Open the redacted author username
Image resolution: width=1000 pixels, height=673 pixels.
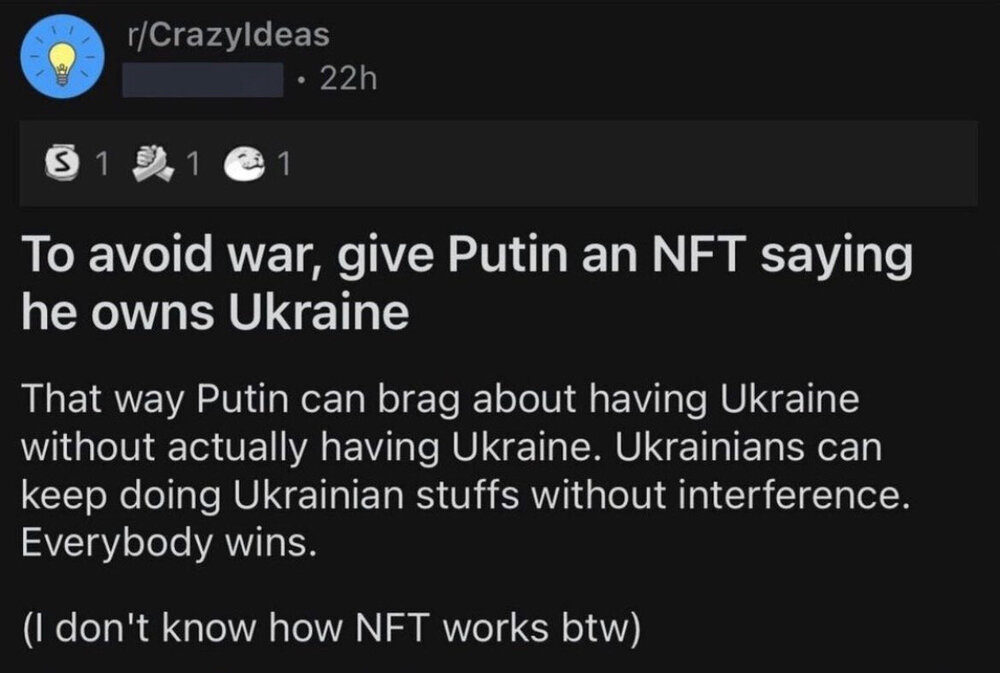pyautogui.click(x=203, y=79)
